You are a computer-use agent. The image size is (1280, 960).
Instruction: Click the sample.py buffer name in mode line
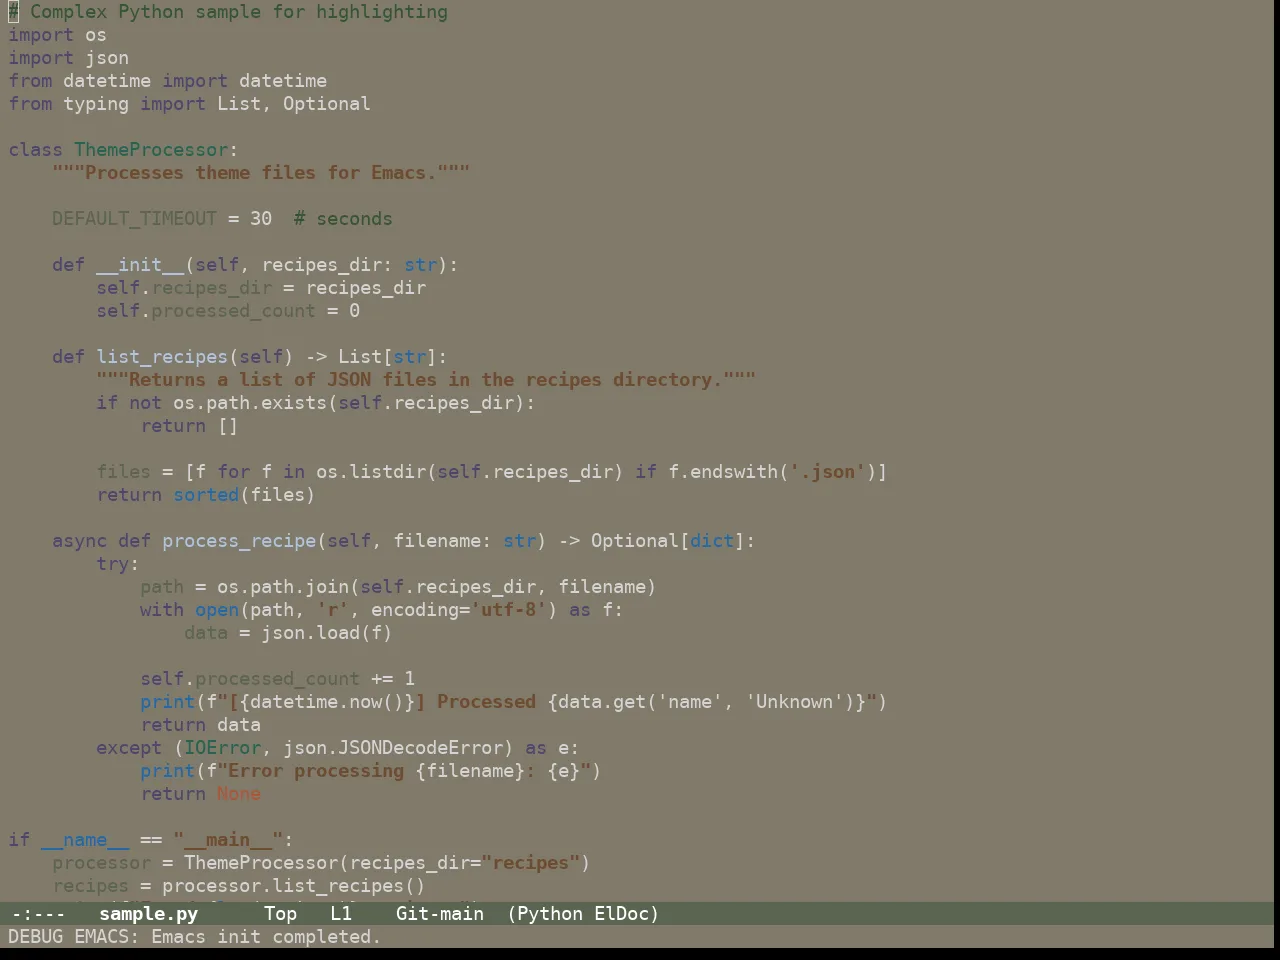pos(149,913)
